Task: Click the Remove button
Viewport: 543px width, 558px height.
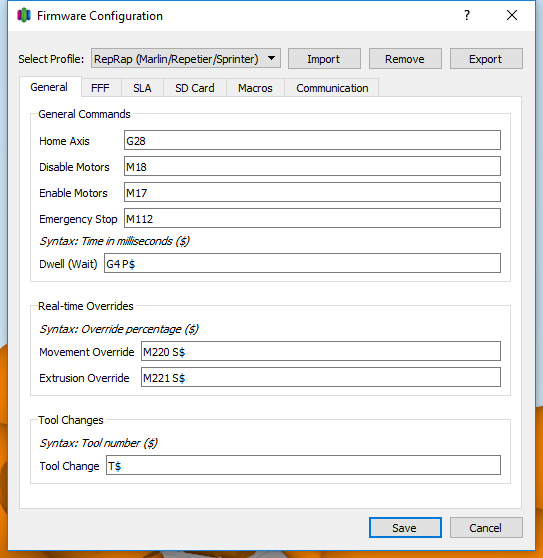Action: click(x=405, y=59)
